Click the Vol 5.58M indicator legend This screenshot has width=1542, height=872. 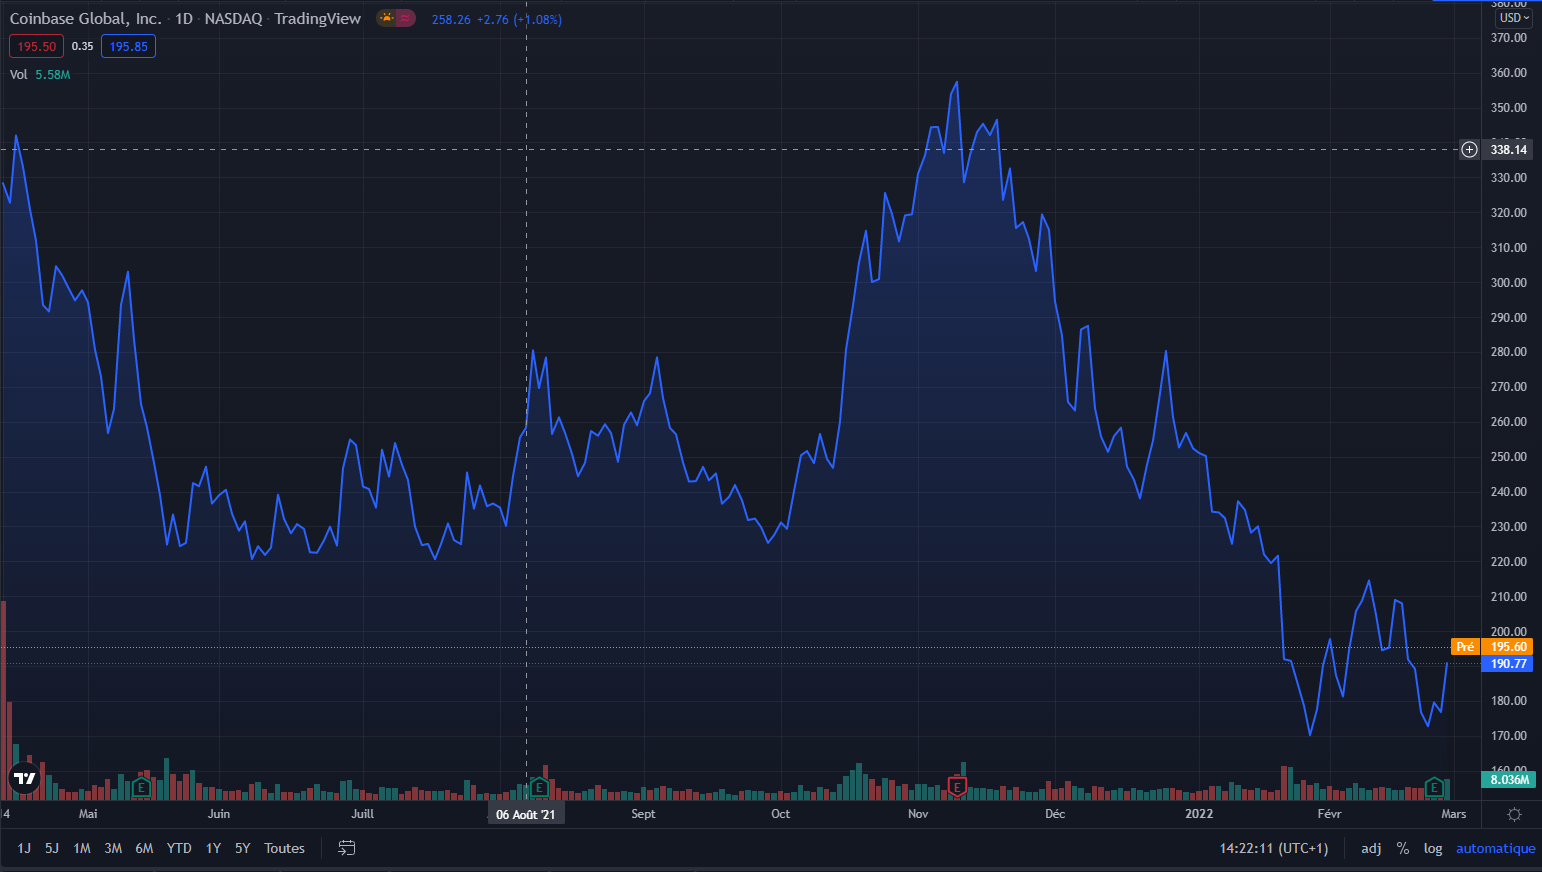coord(40,74)
